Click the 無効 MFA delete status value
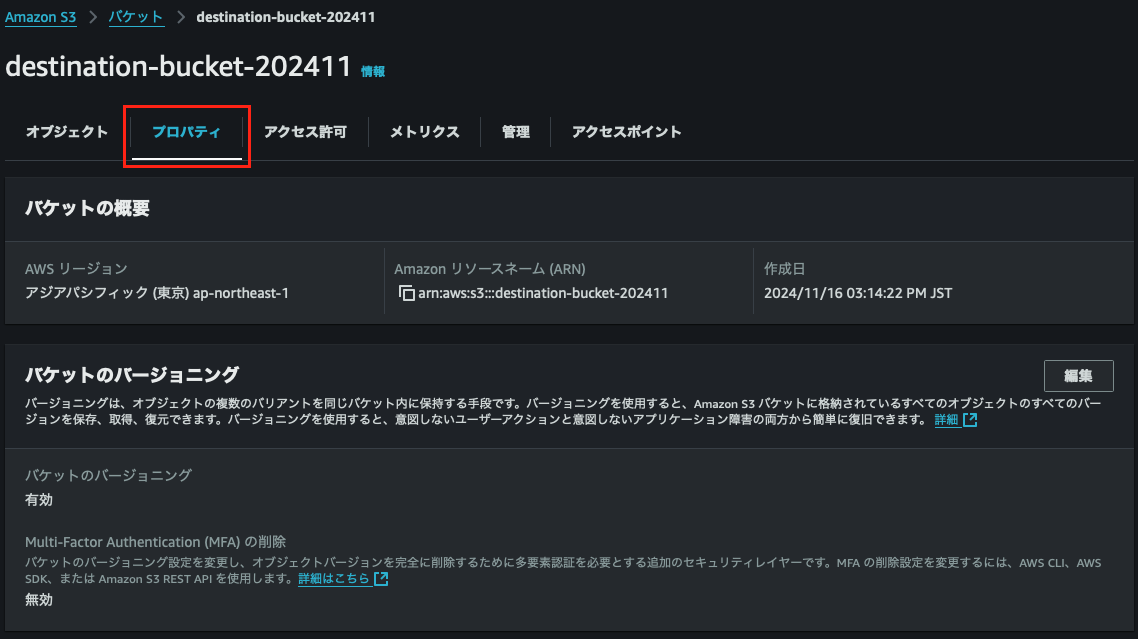 (38, 600)
